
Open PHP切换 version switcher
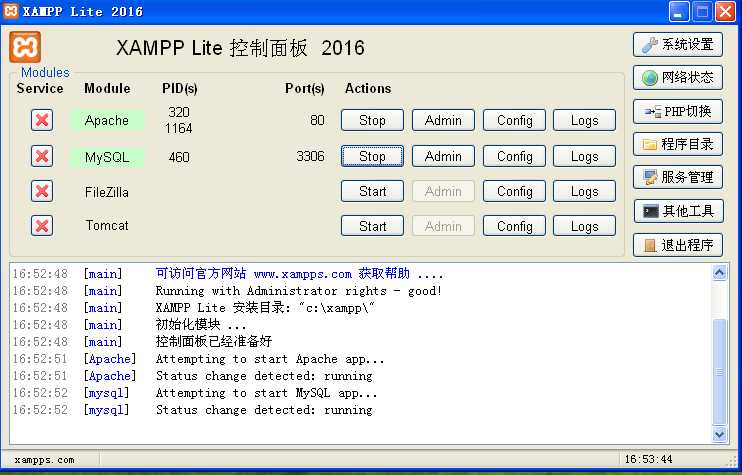pyautogui.click(x=678, y=111)
